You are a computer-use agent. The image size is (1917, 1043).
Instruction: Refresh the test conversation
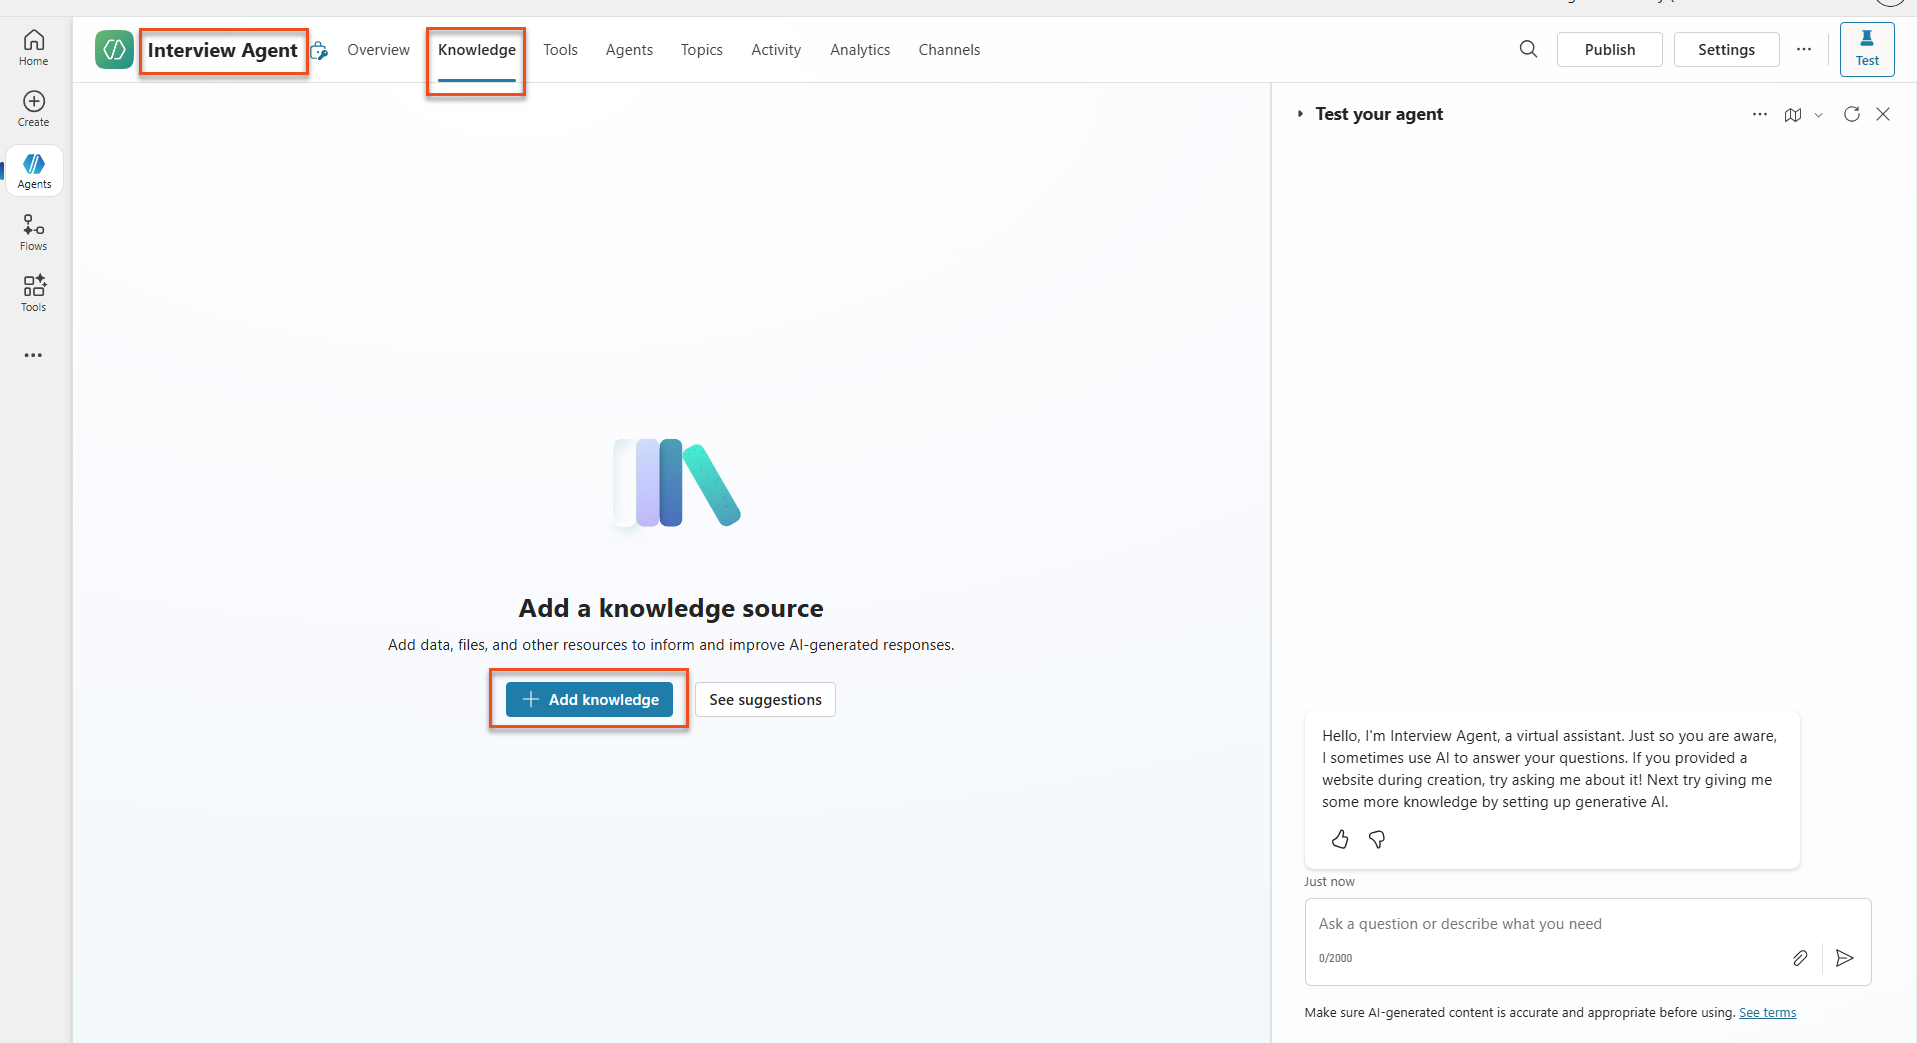click(1851, 114)
